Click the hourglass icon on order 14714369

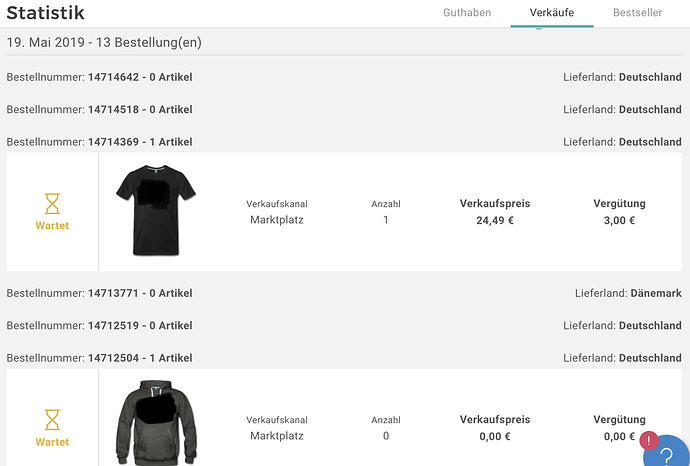click(x=52, y=204)
